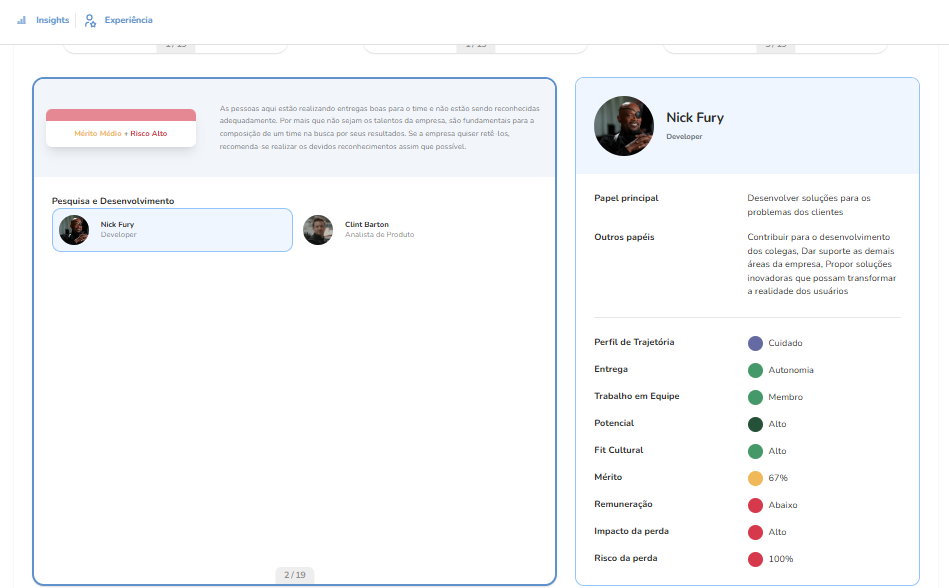Click the 100% loss risk value

781,559
